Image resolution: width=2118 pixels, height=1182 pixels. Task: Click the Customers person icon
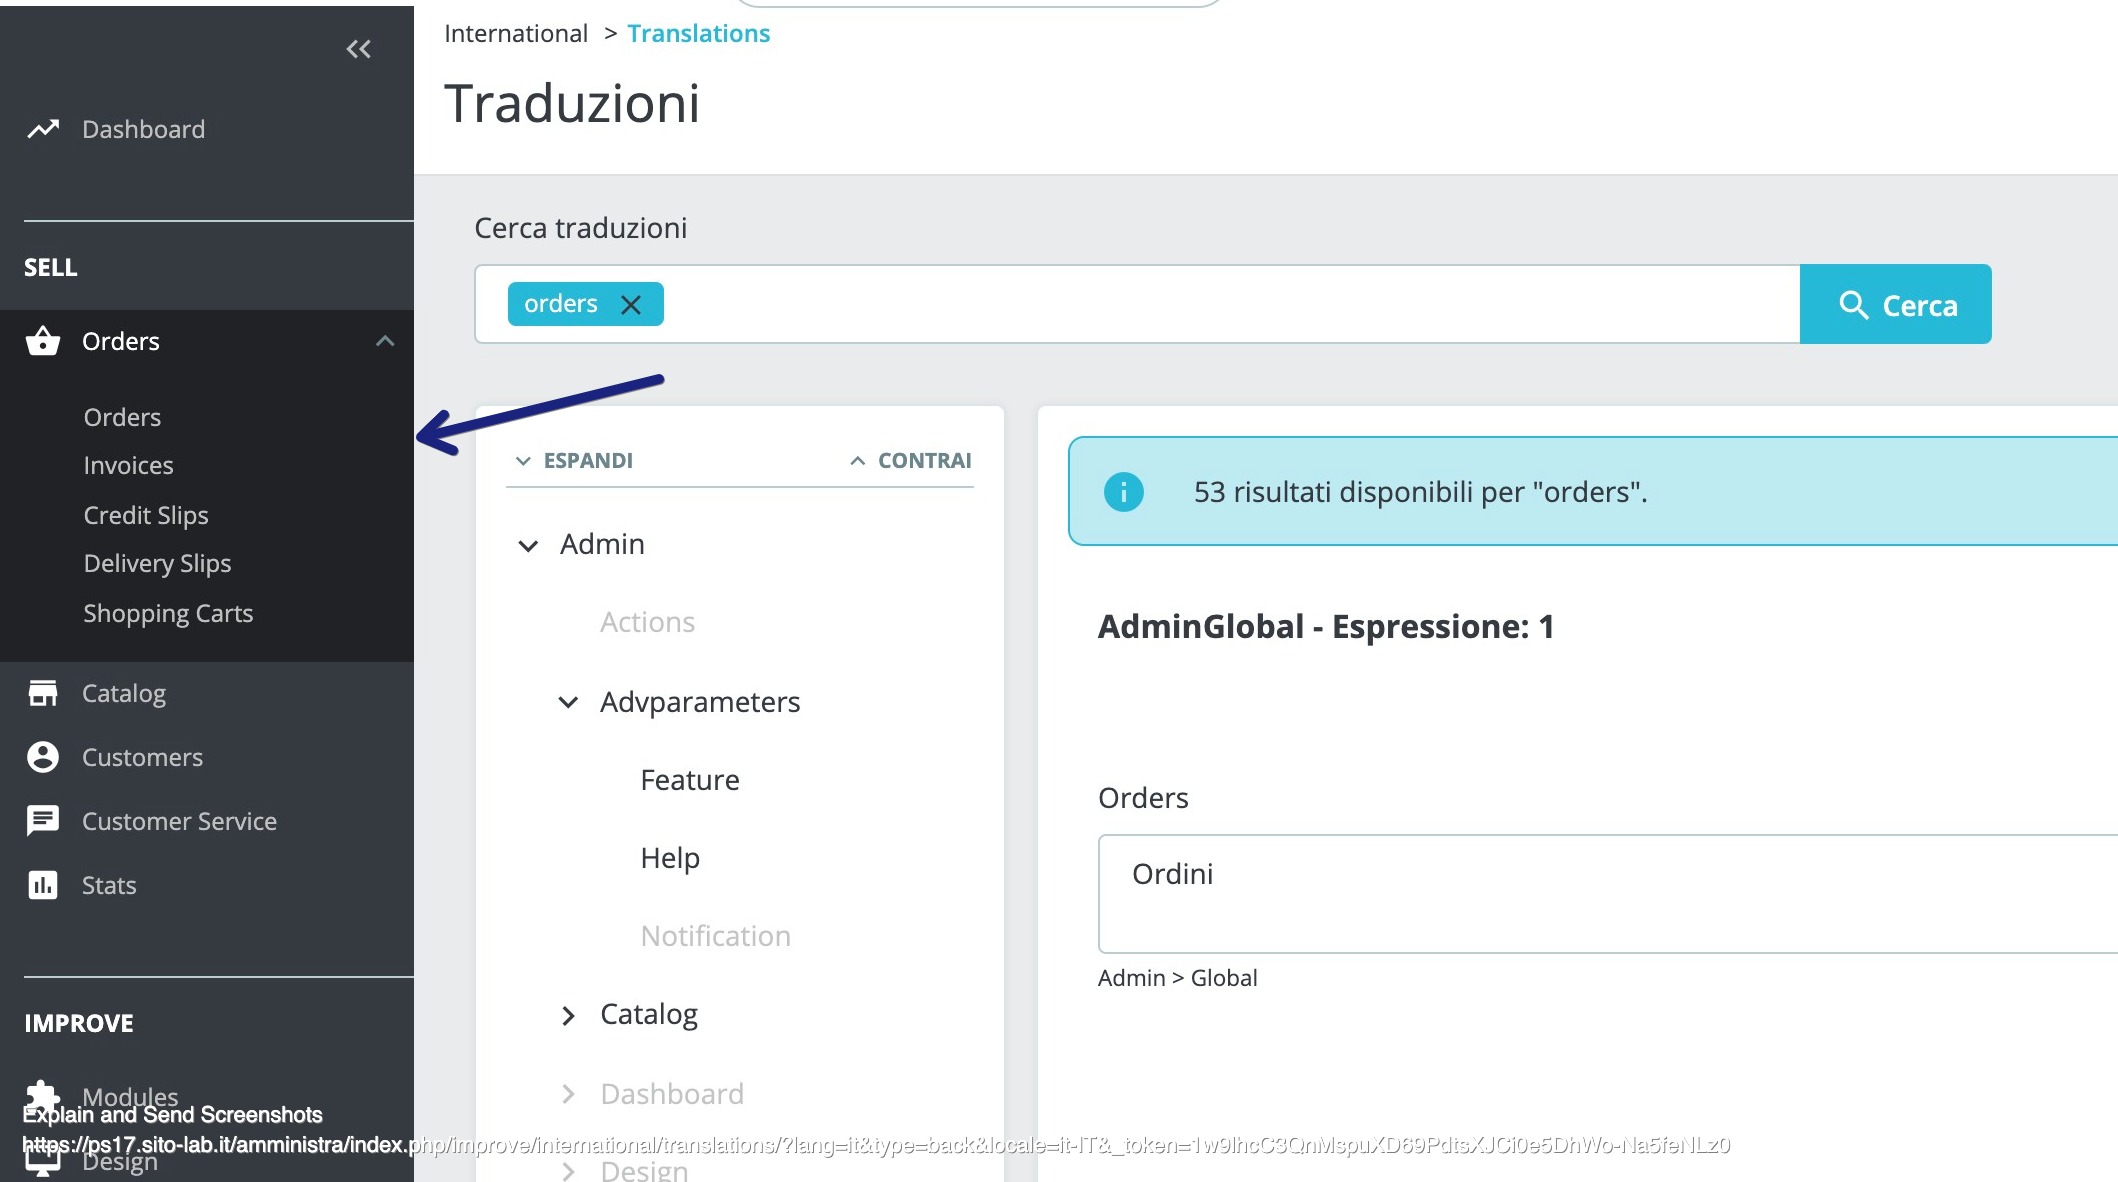point(42,757)
